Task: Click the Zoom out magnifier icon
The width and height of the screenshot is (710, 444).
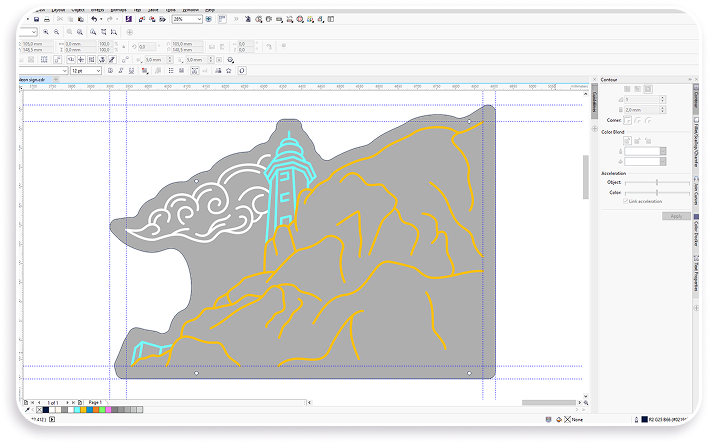Action: click(56, 32)
